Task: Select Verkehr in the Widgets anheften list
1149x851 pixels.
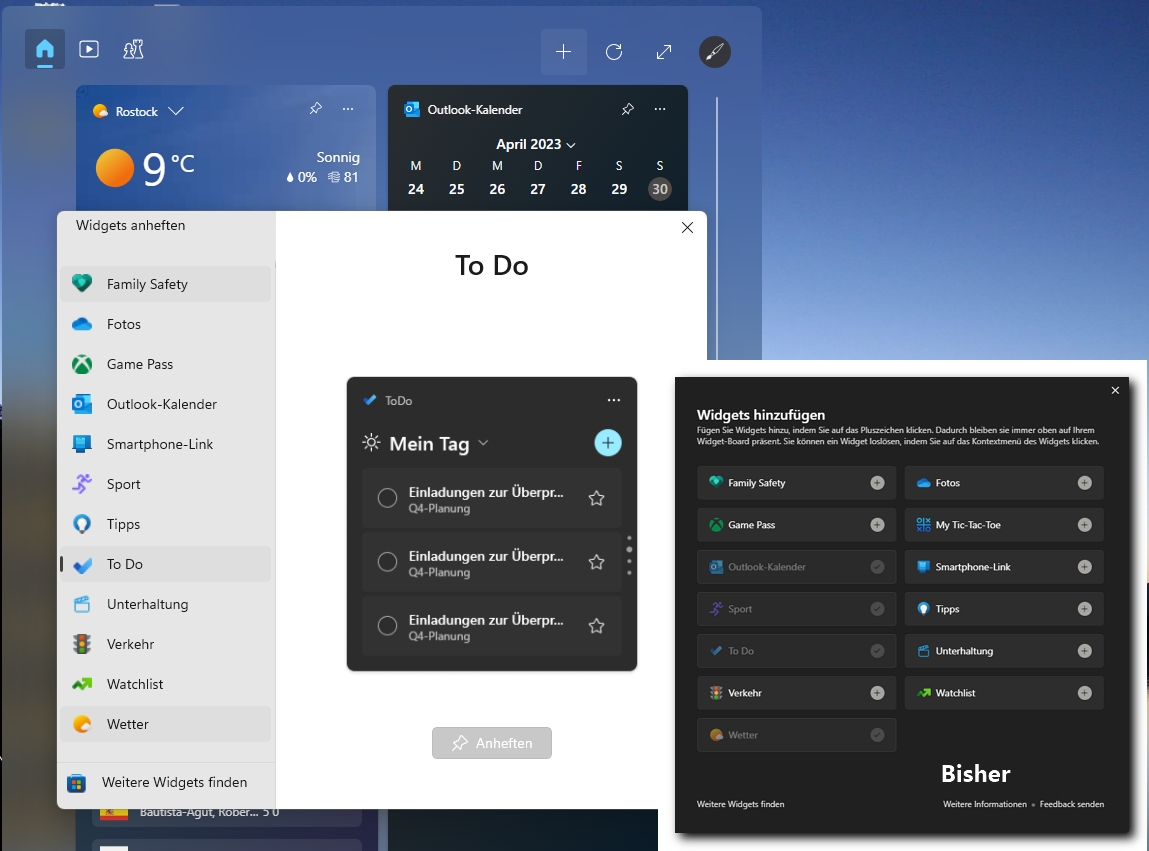Action: pos(166,644)
